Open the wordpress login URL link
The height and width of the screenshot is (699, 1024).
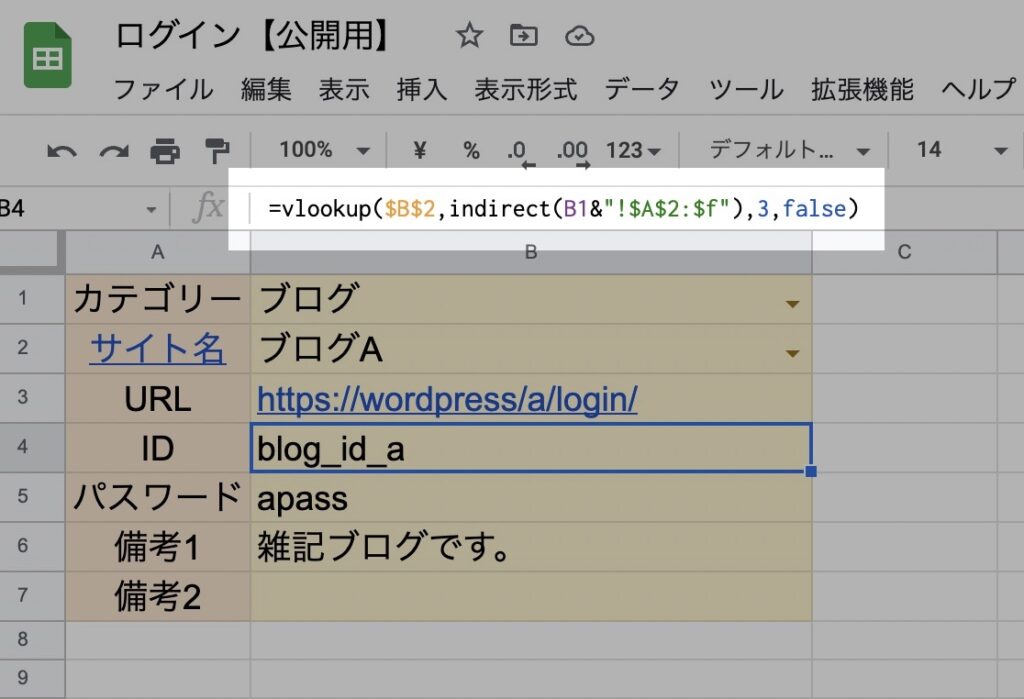(447, 400)
